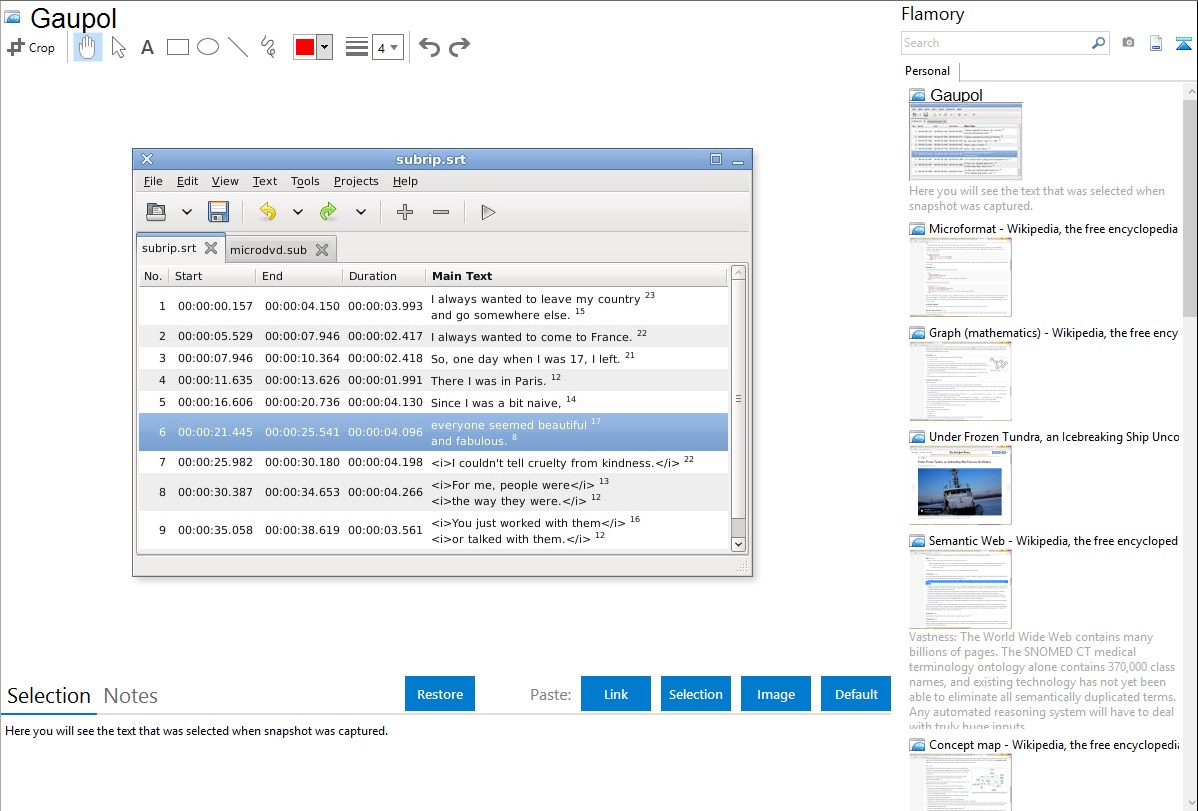Click the Paste Default button

click(x=856, y=694)
